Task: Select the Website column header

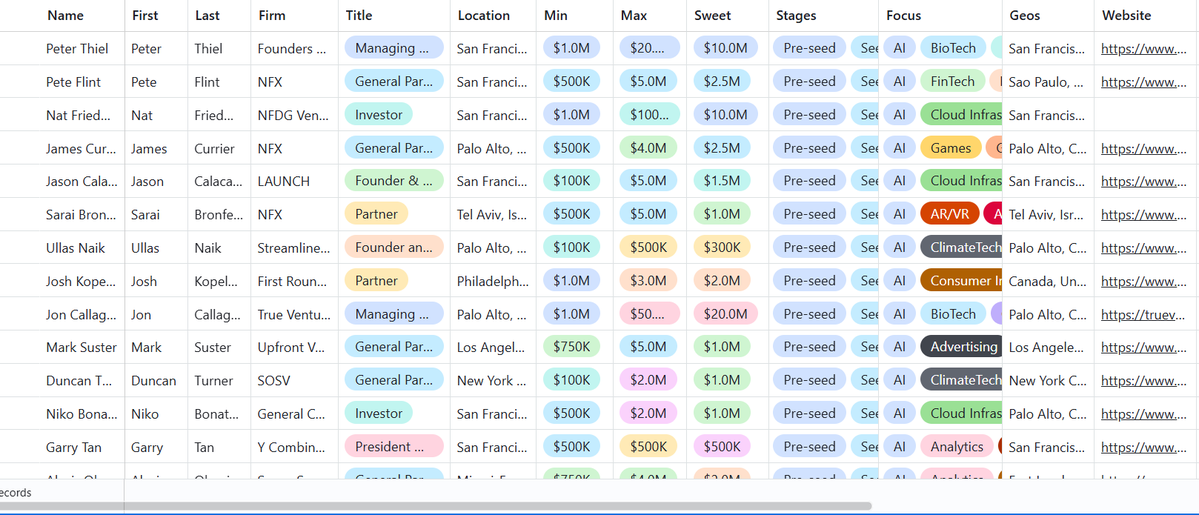Action: pos(1126,15)
